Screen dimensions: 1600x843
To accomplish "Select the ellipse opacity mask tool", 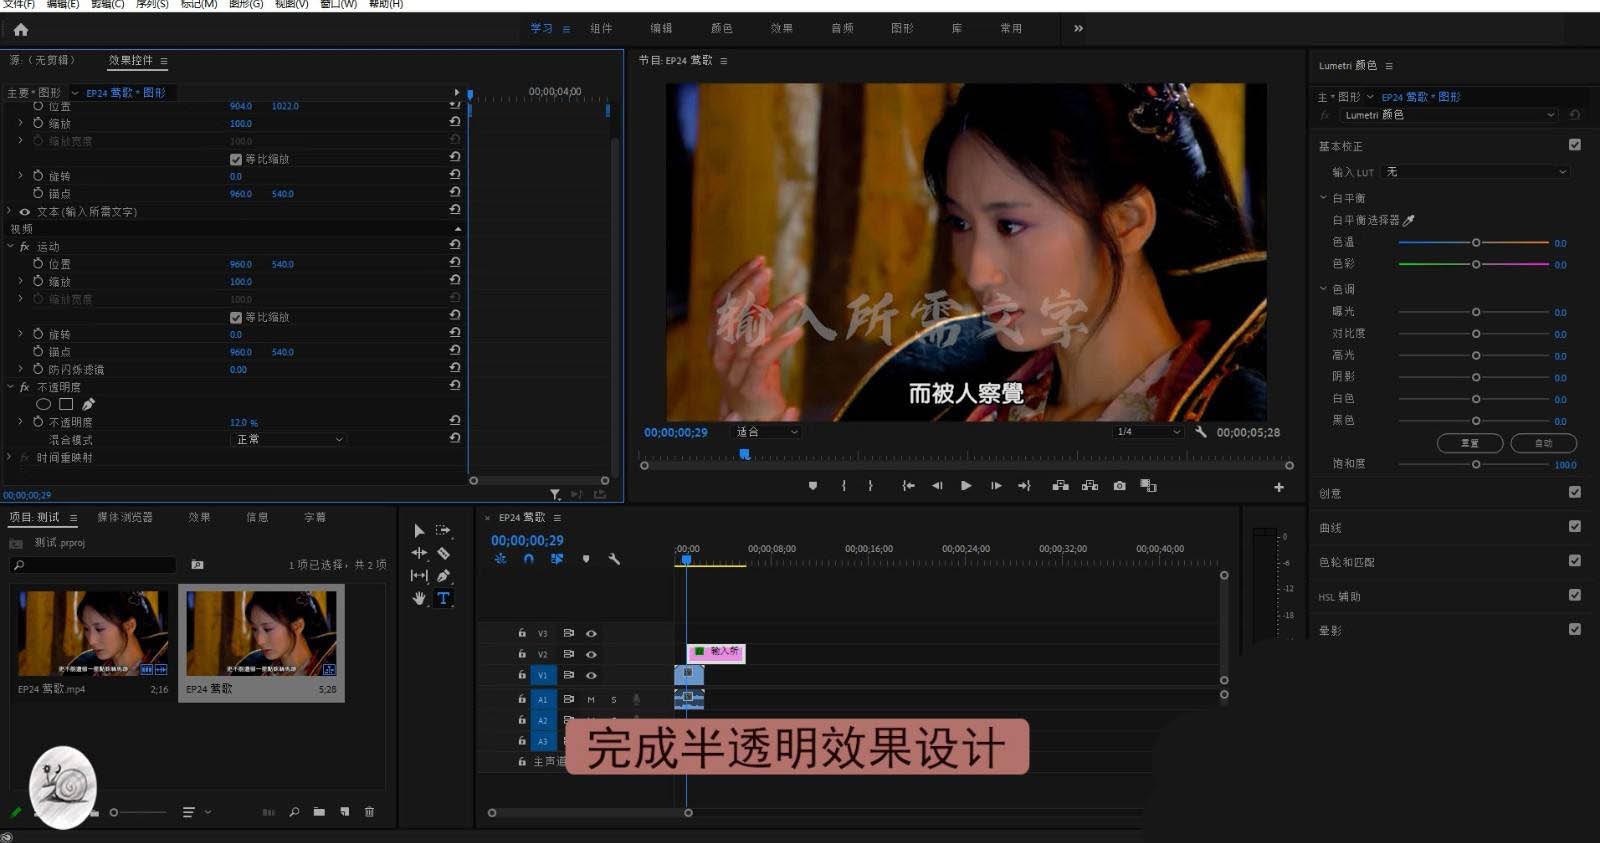I will (43, 405).
